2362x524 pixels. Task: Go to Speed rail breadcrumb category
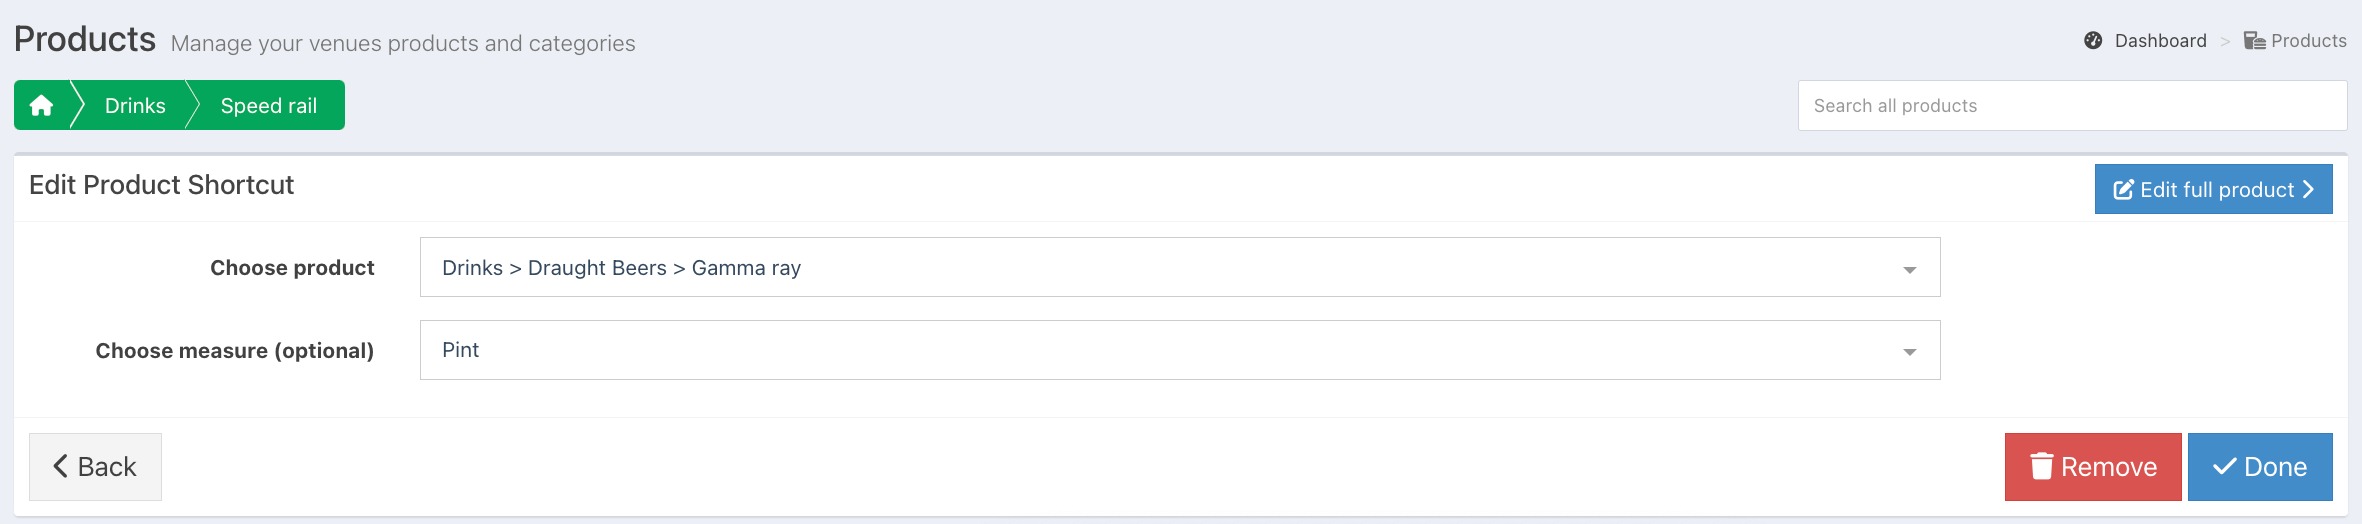click(268, 105)
